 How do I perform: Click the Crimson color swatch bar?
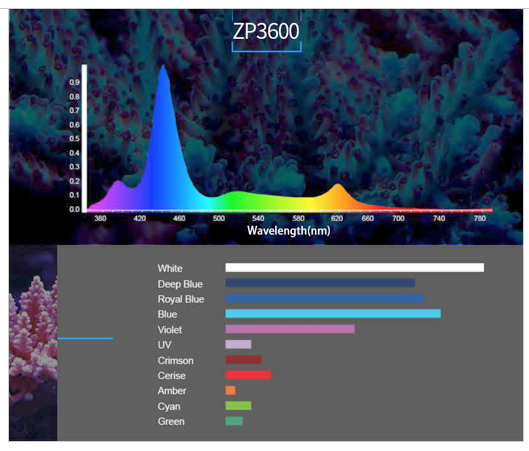(x=243, y=360)
